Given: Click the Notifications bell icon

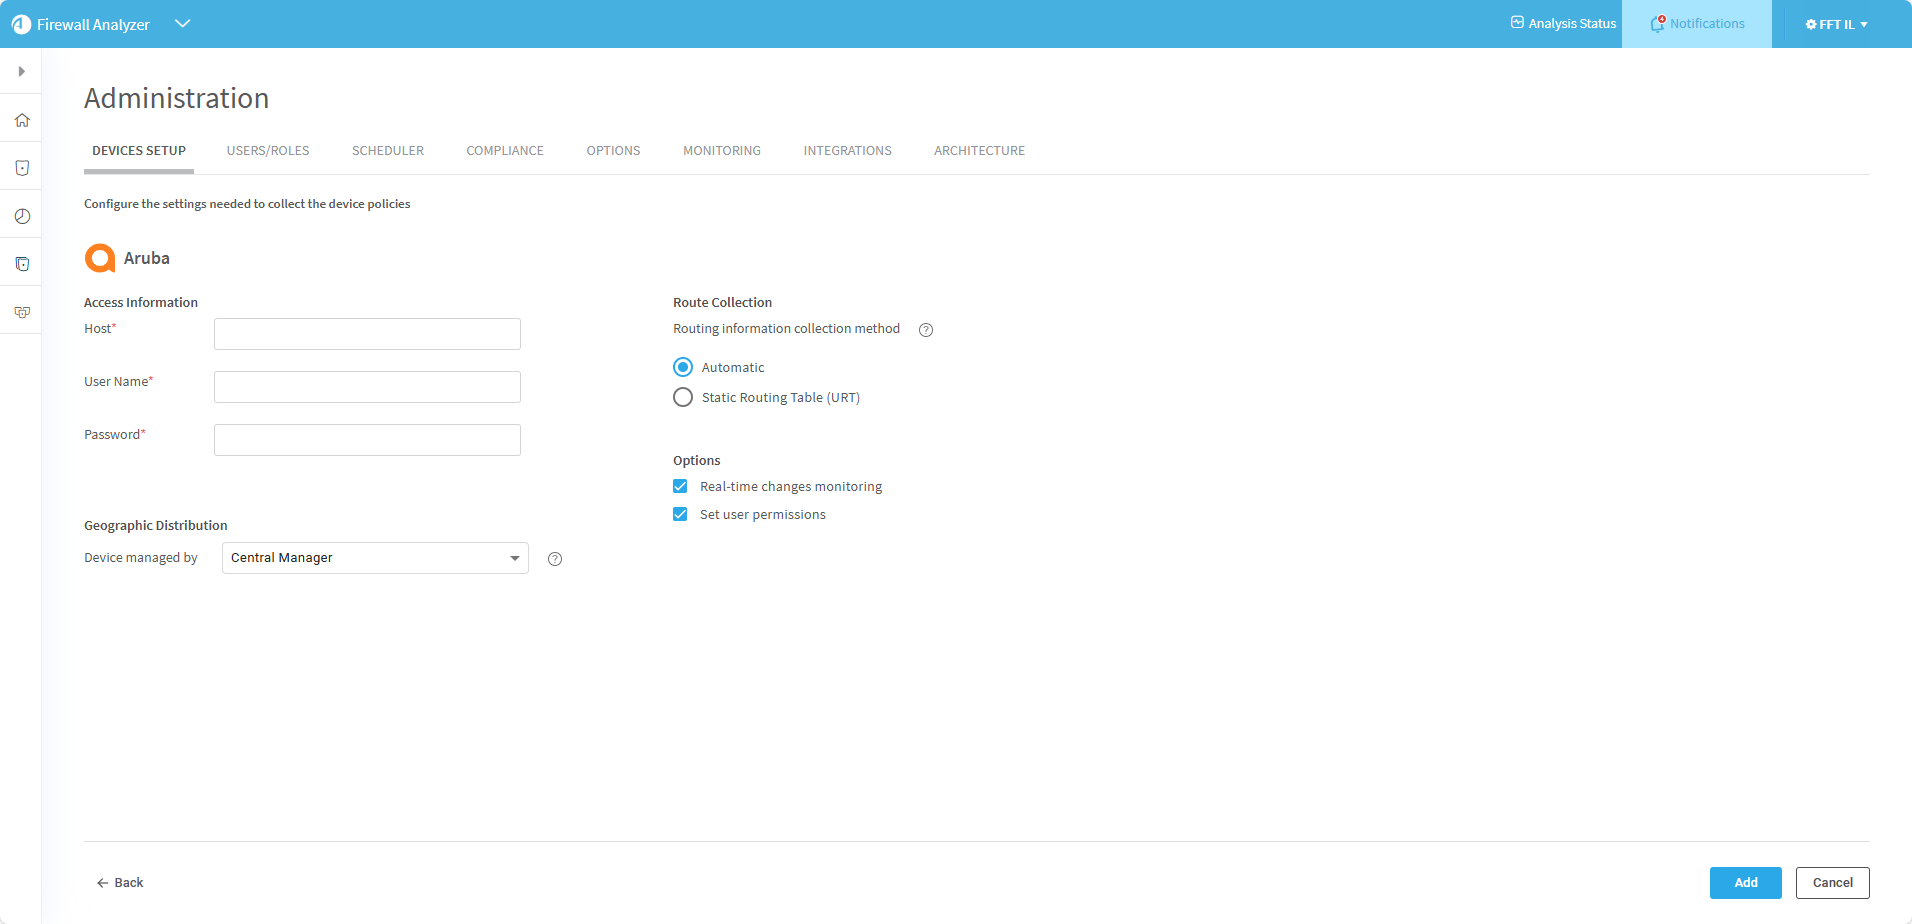Looking at the screenshot, I should [1657, 24].
